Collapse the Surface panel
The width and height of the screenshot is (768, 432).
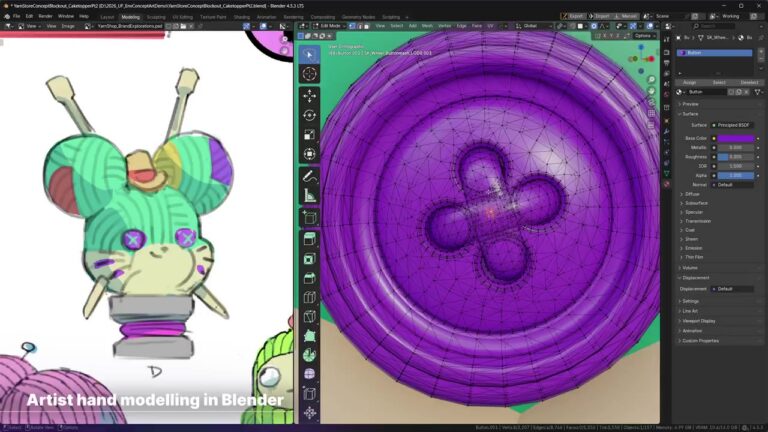(x=690, y=114)
